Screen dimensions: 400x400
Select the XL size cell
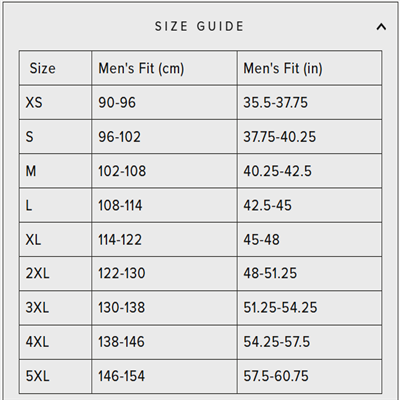click(55, 239)
